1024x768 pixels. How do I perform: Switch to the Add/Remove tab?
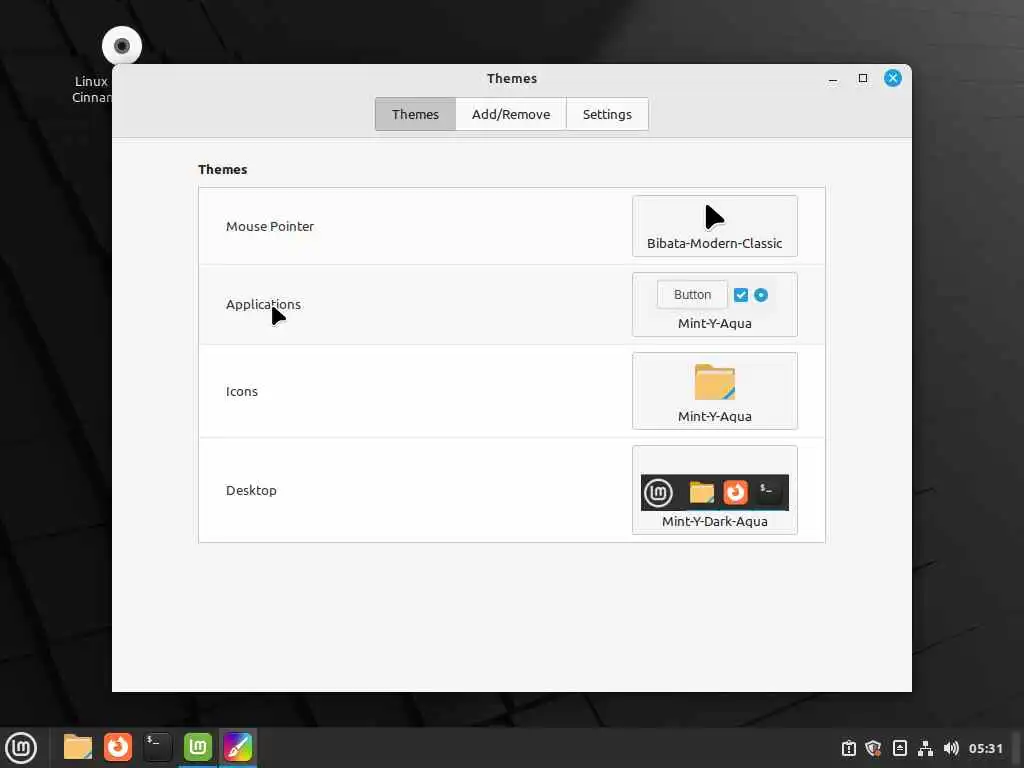511,114
